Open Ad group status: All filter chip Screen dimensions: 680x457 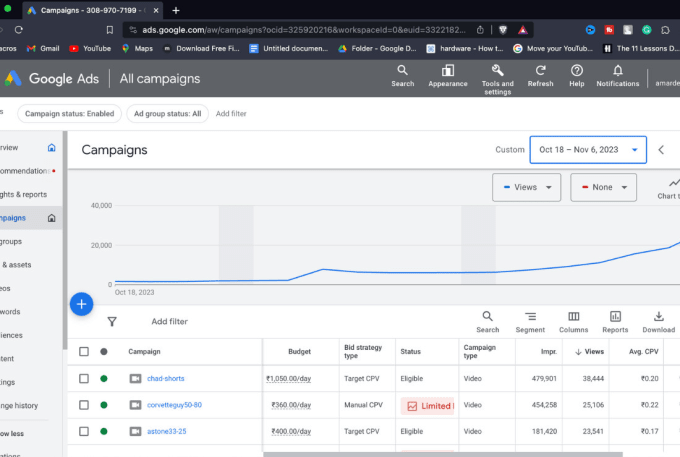[x=167, y=114]
